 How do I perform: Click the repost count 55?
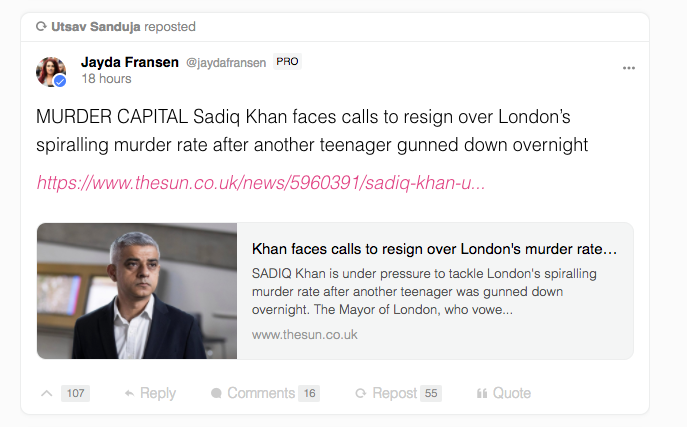point(430,393)
